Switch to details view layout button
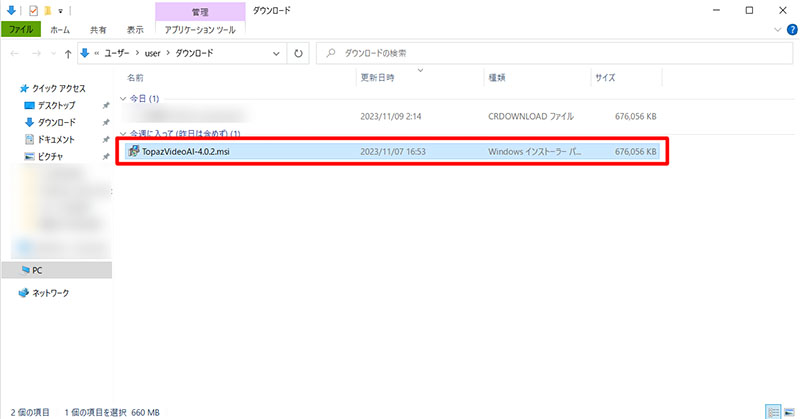The image size is (800, 419). [x=774, y=411]
